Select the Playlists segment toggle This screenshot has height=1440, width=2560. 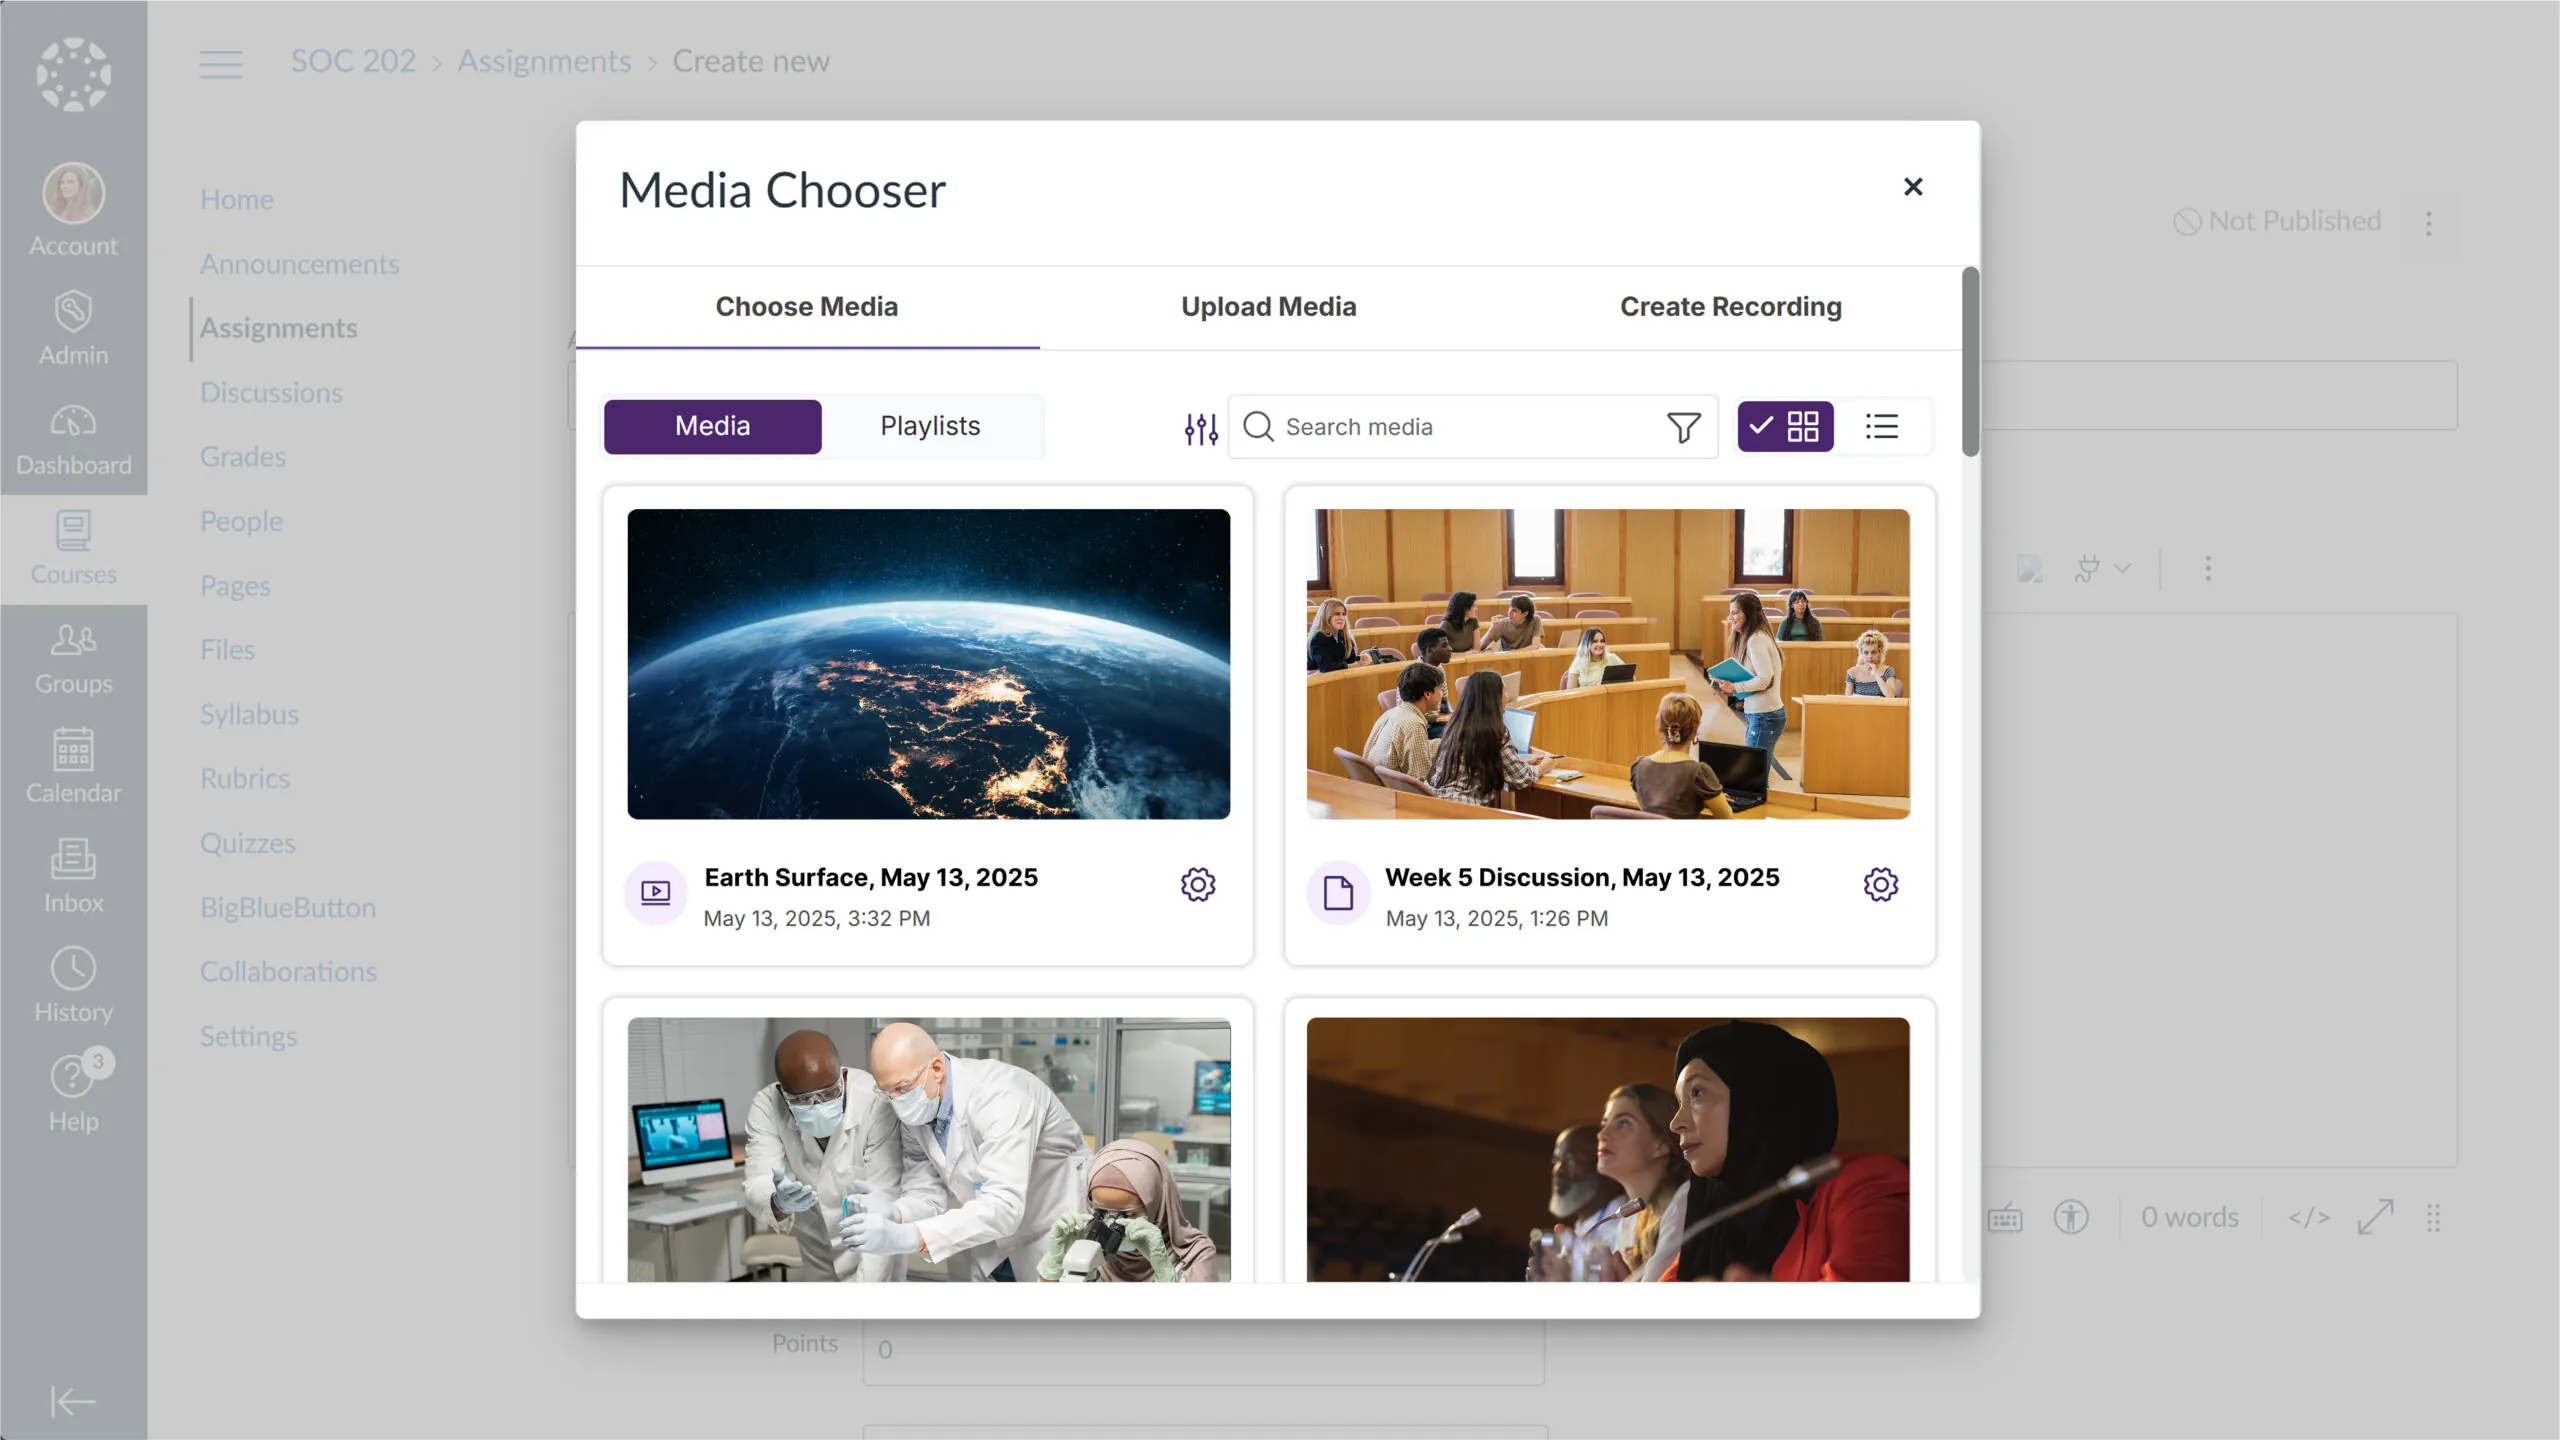pos(930,426)
